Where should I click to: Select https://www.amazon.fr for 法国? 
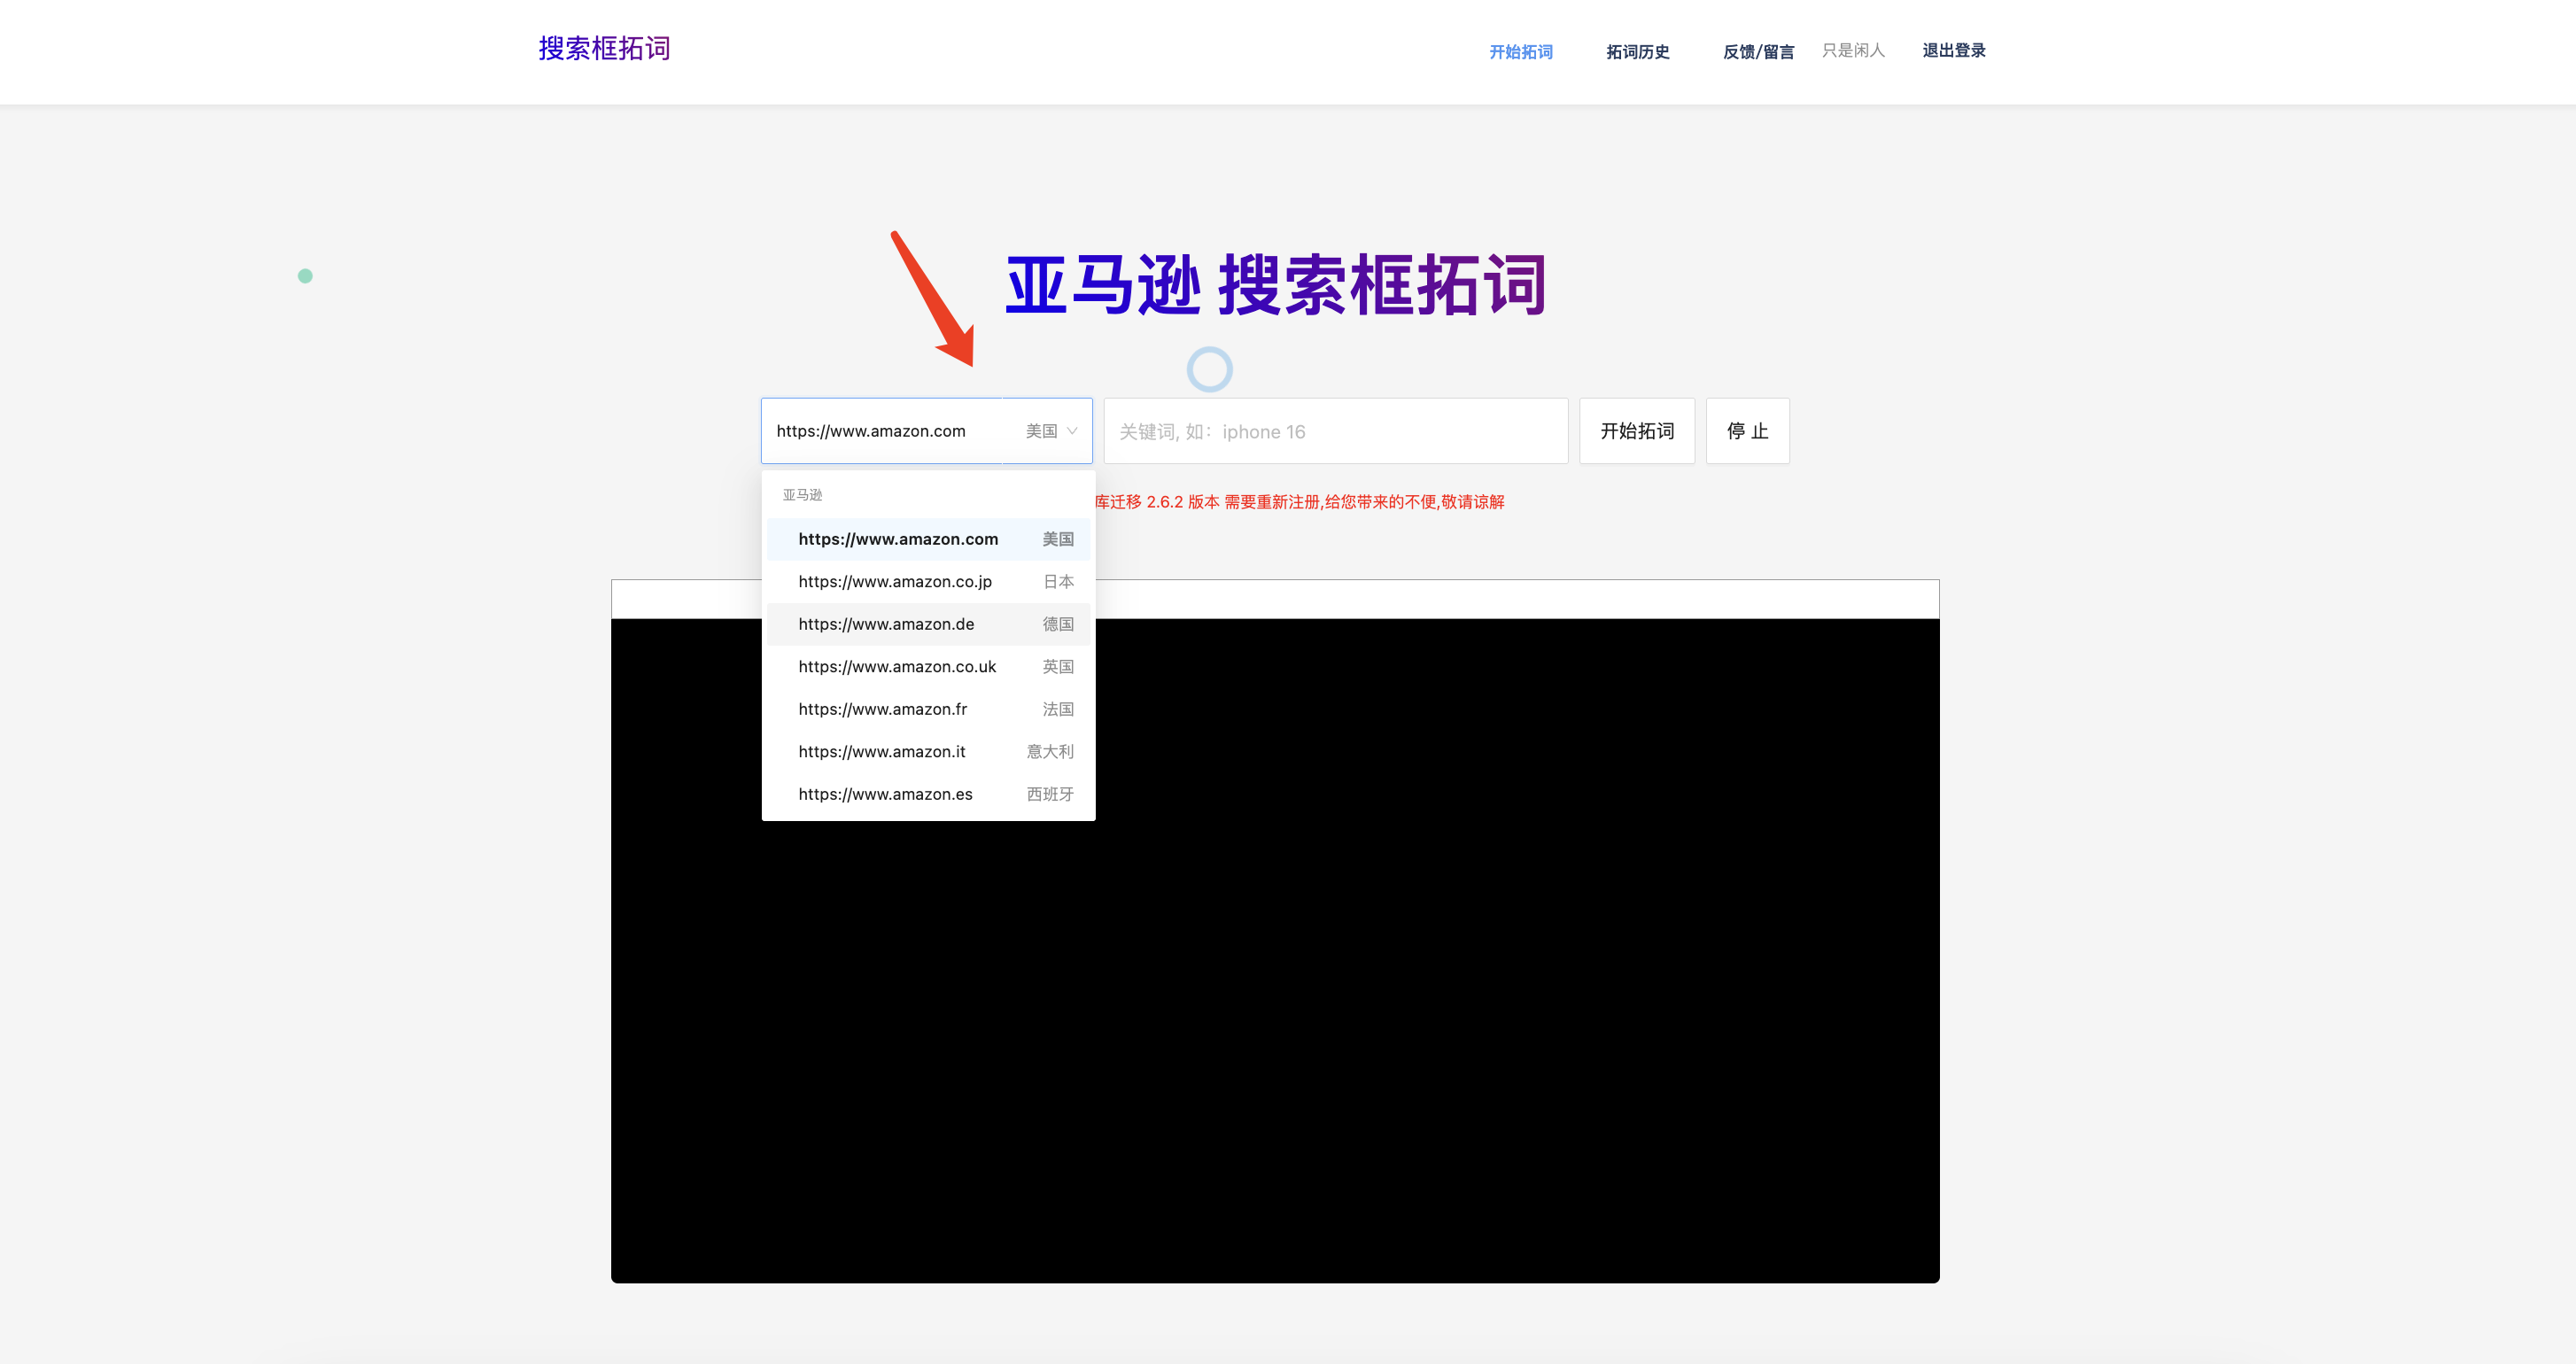[883, 709]
